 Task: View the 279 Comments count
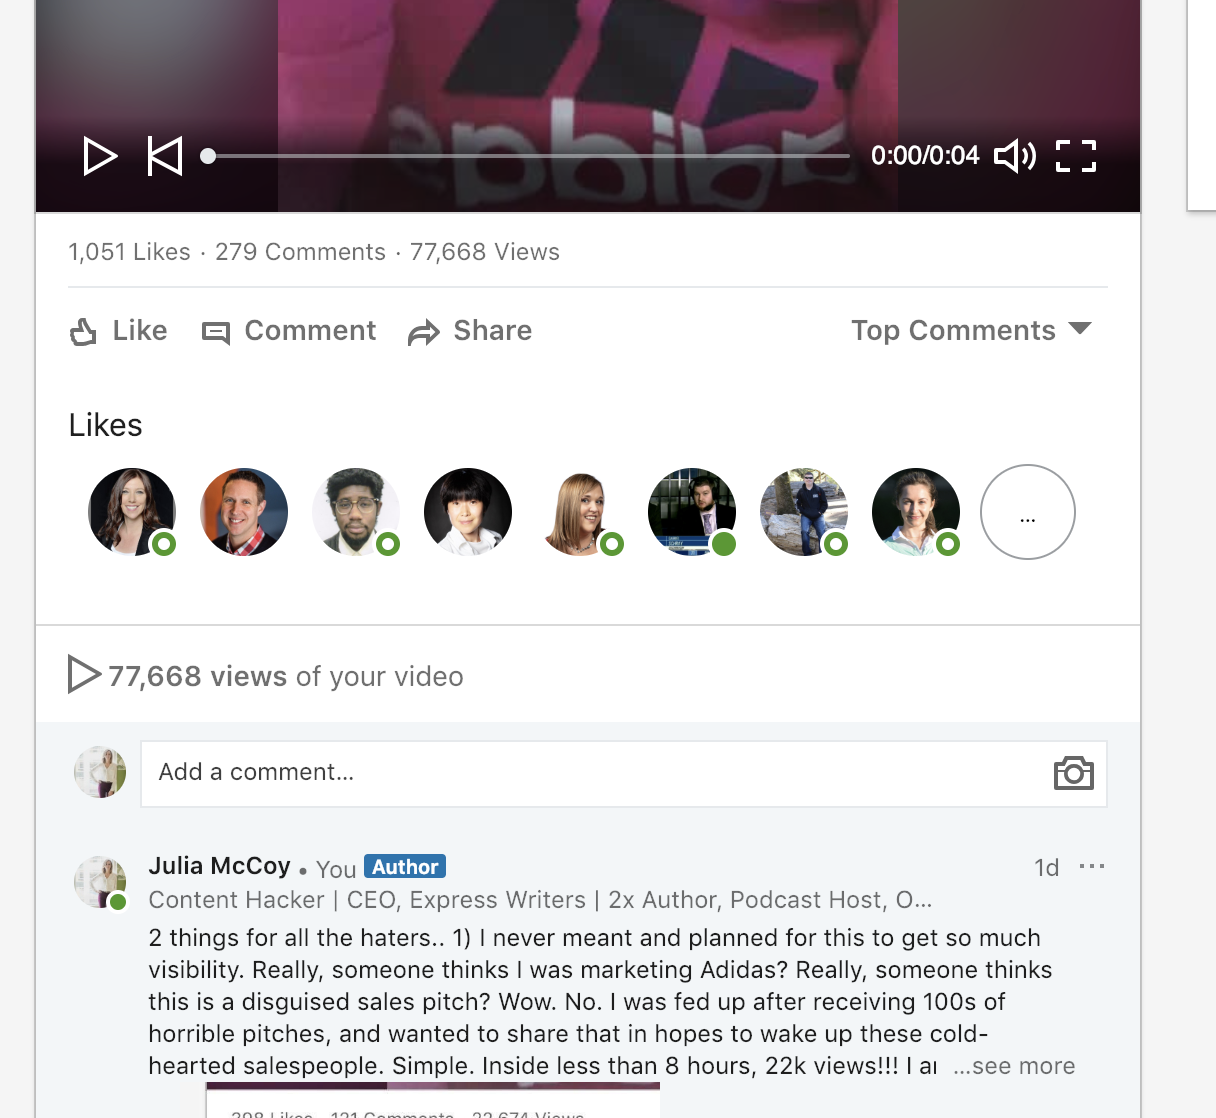coord(300,252)
